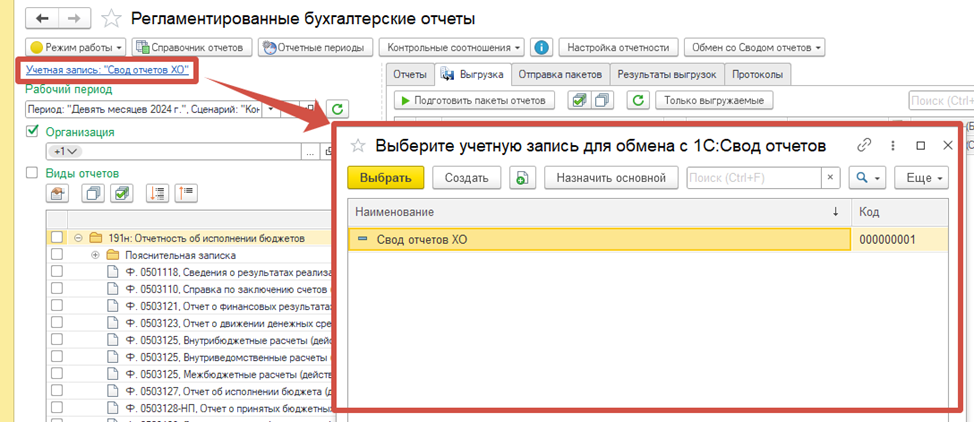The image size is (974, 422).
Task: Uncheck all report types under Виды отчетов
Action: coord(93,194)
